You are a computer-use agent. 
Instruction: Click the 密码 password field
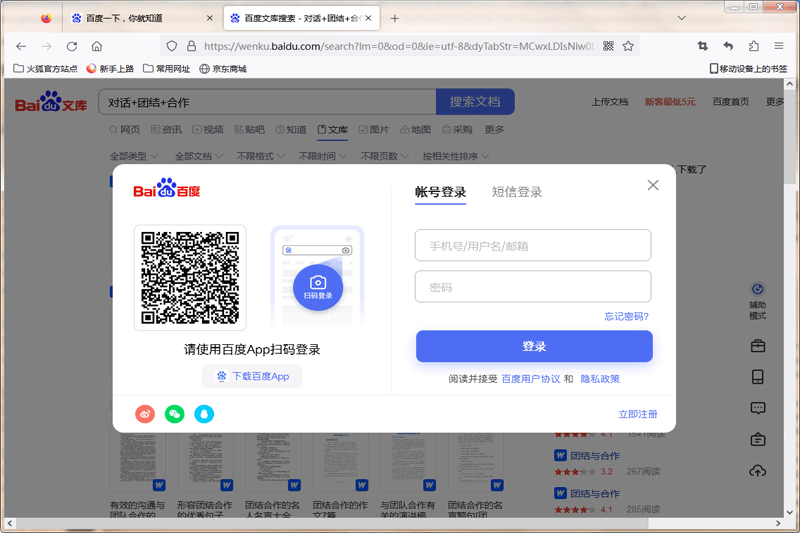click(x=533, y=287)
